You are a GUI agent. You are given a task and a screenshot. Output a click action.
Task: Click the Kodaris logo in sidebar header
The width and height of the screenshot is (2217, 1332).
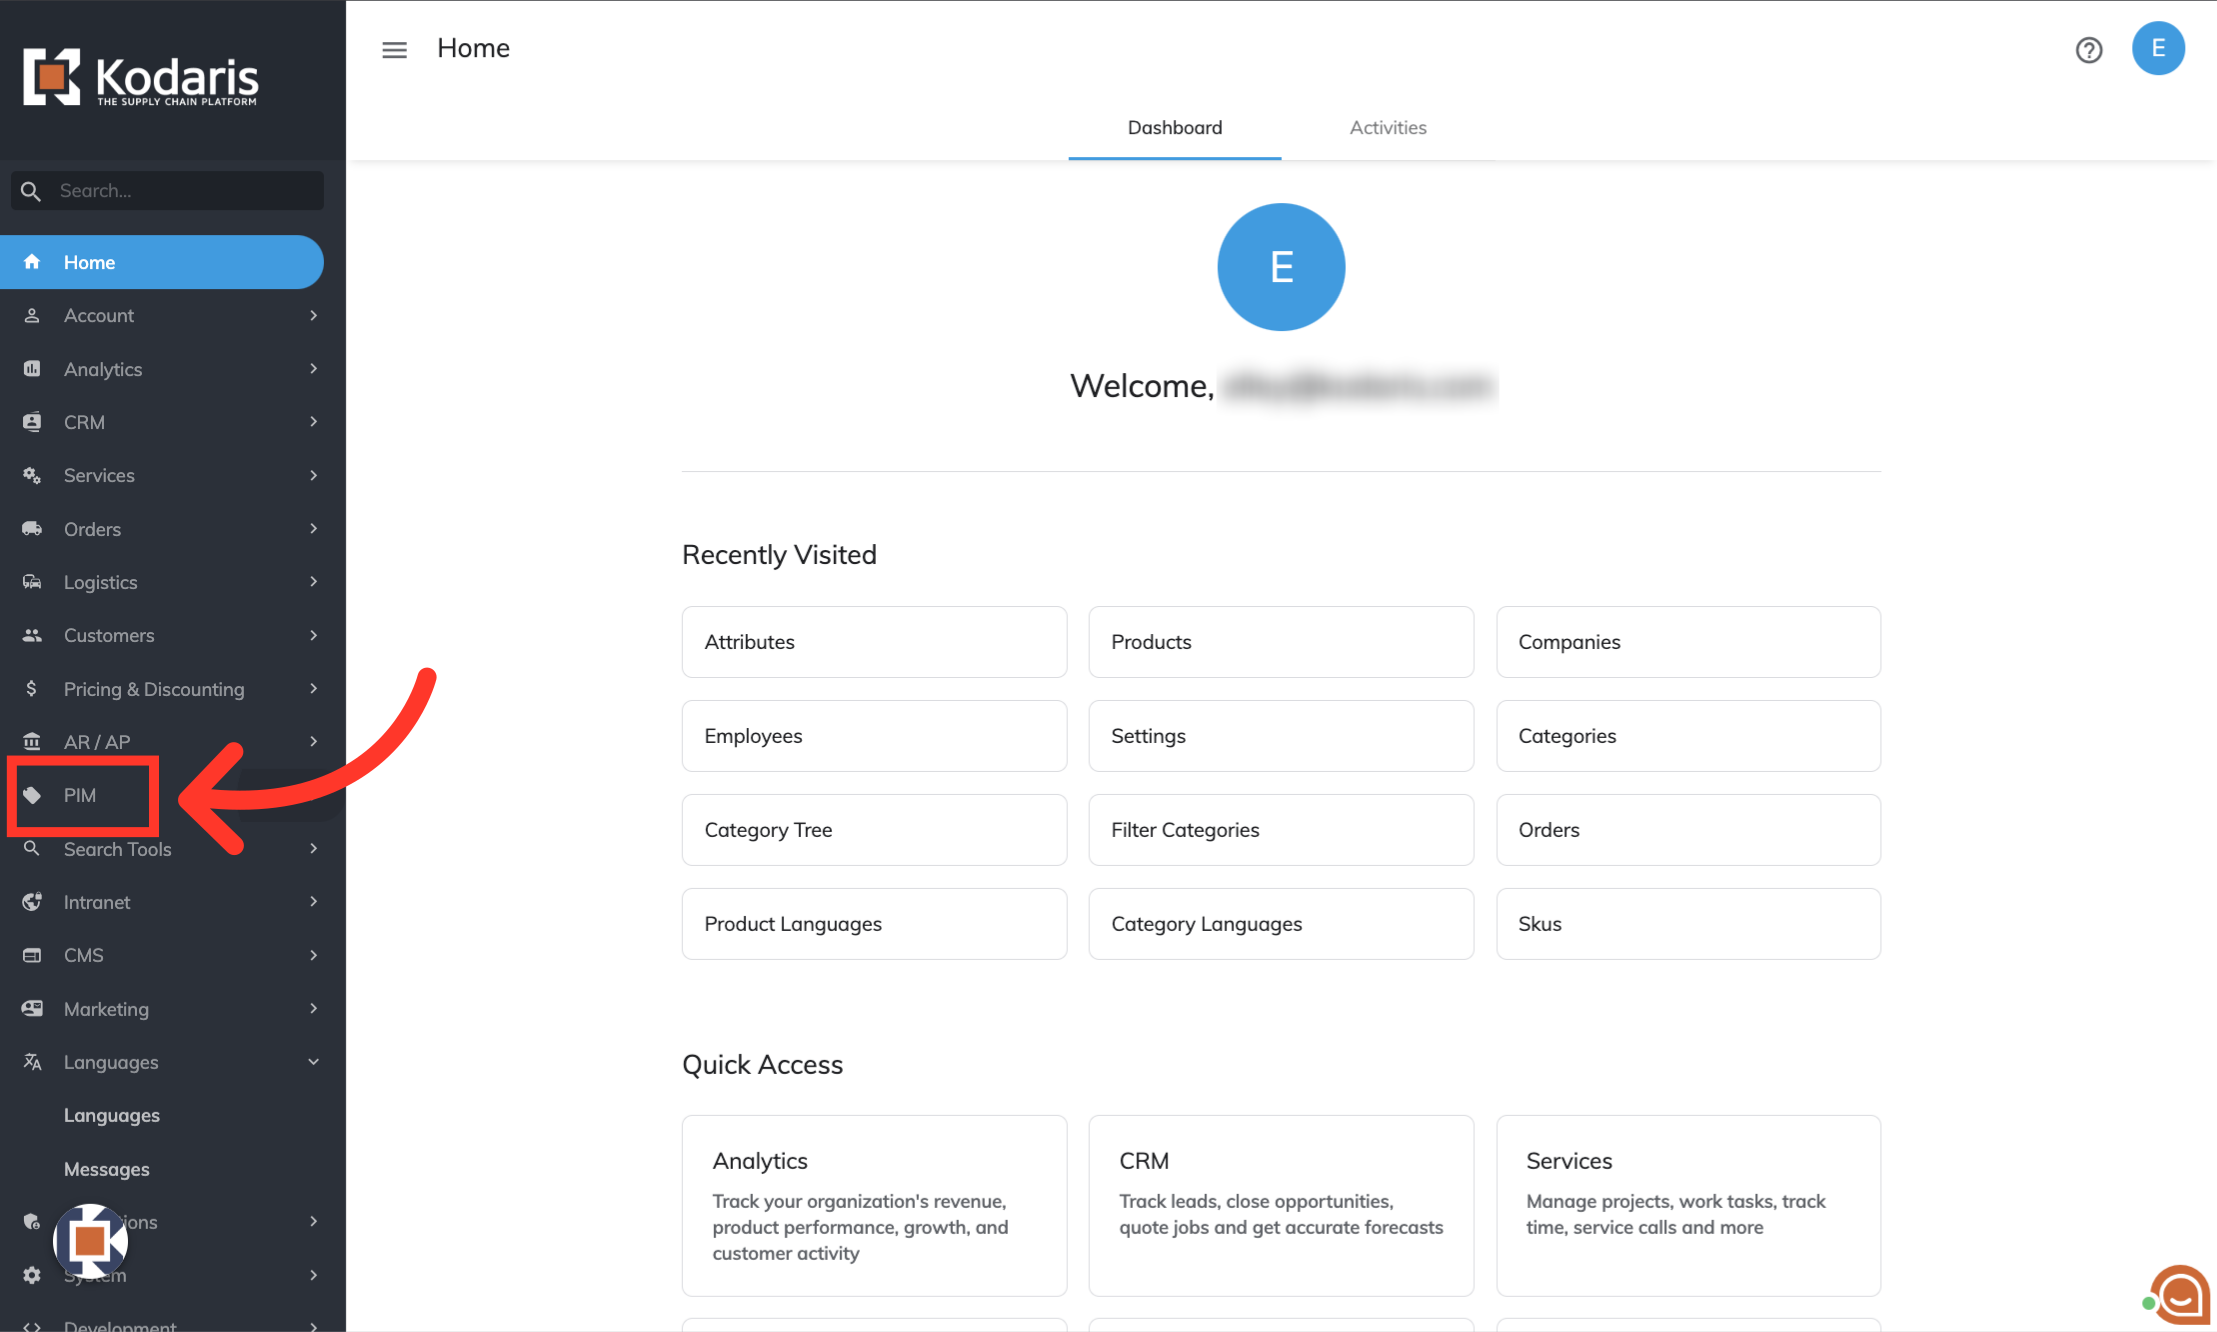tap(140, 77)
